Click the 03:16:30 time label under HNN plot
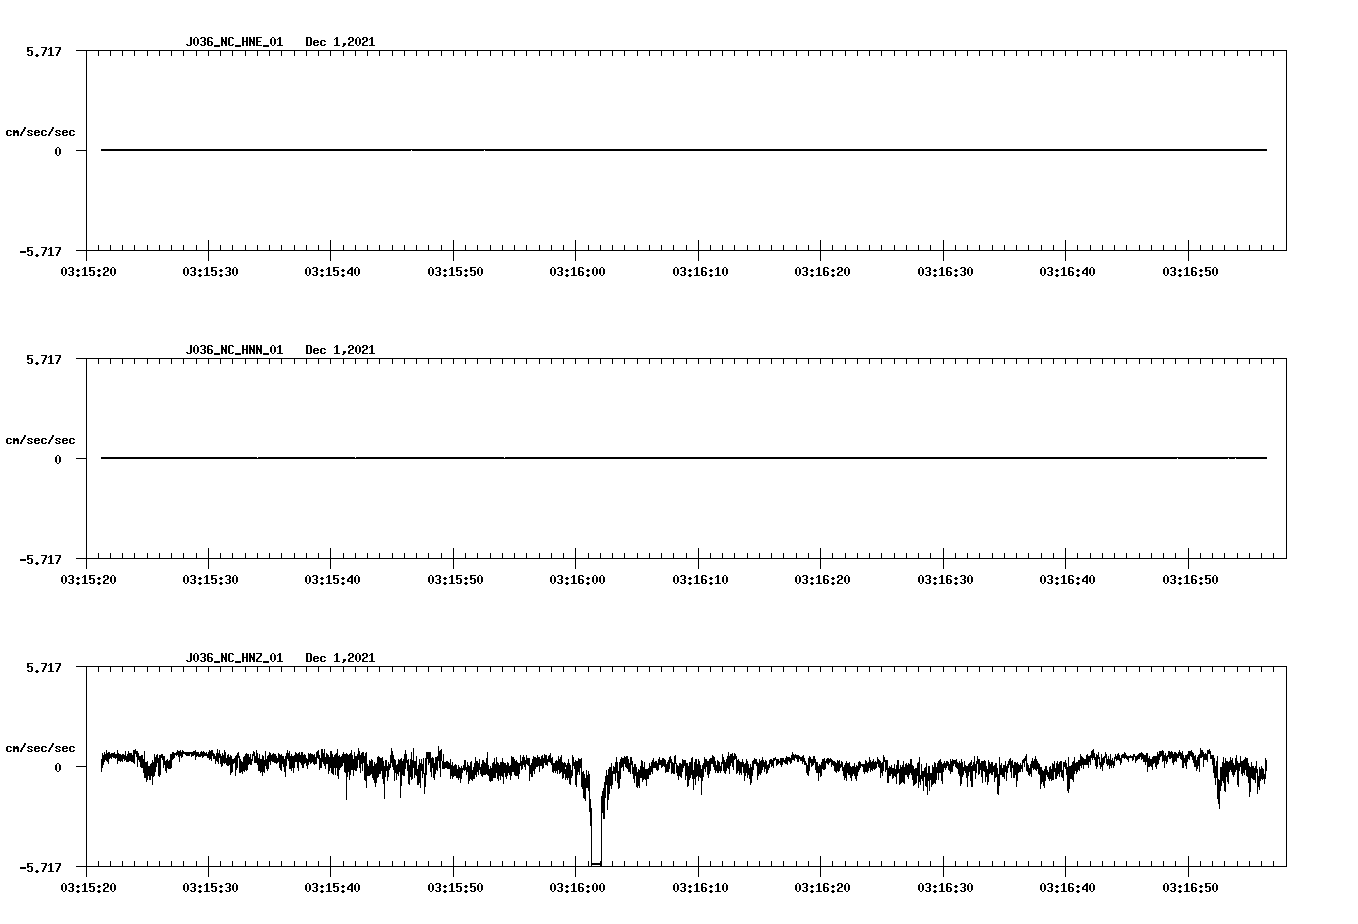The height and width of the screenshot is (924, 1358). coord(945,580)
